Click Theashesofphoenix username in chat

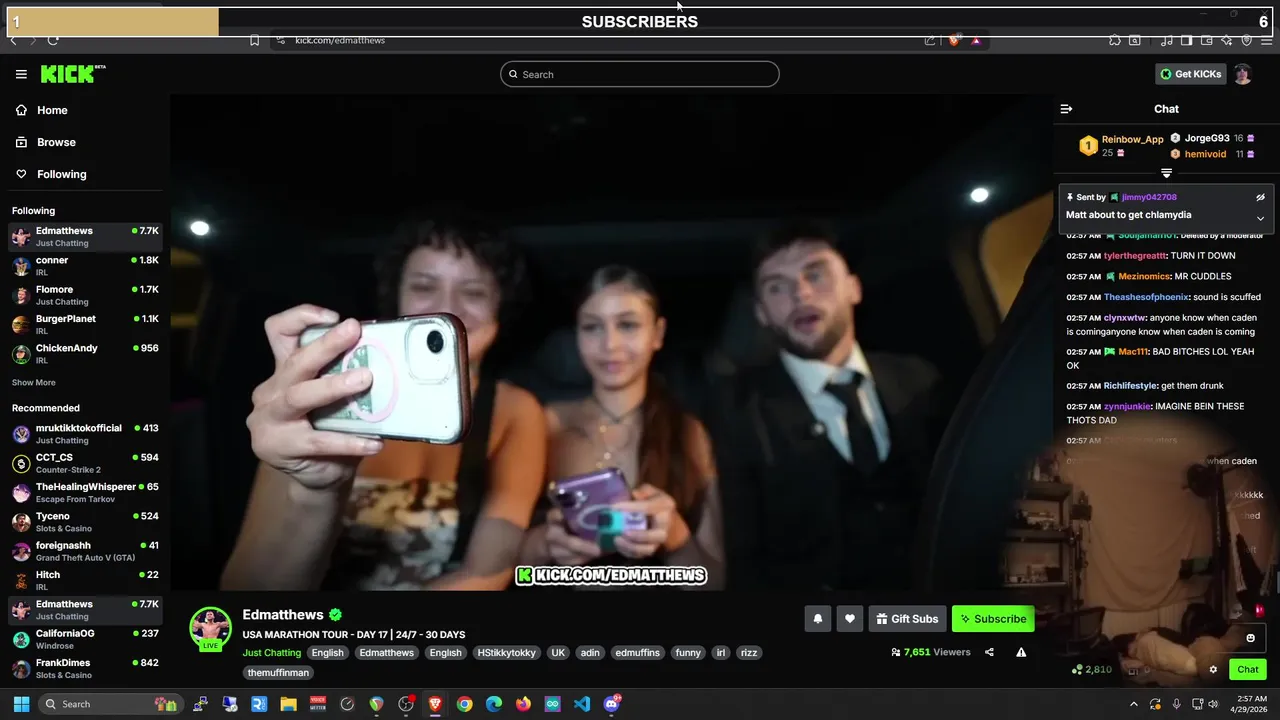(1146, 297)
